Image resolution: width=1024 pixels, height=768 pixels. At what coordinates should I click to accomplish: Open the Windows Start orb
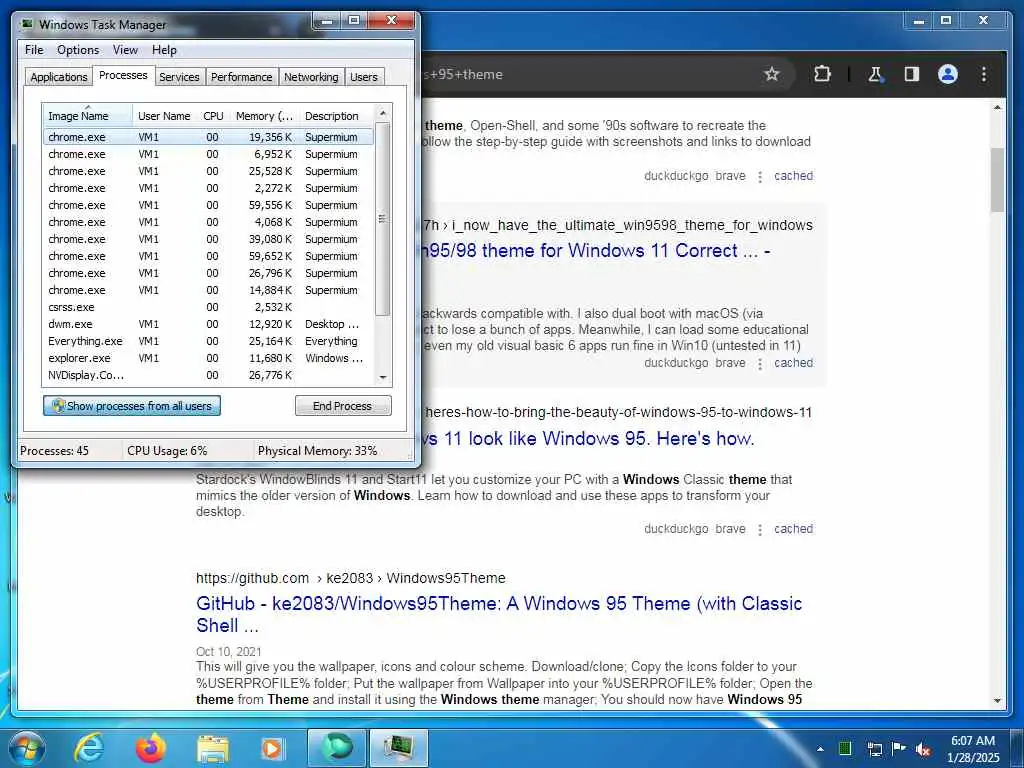27,748
